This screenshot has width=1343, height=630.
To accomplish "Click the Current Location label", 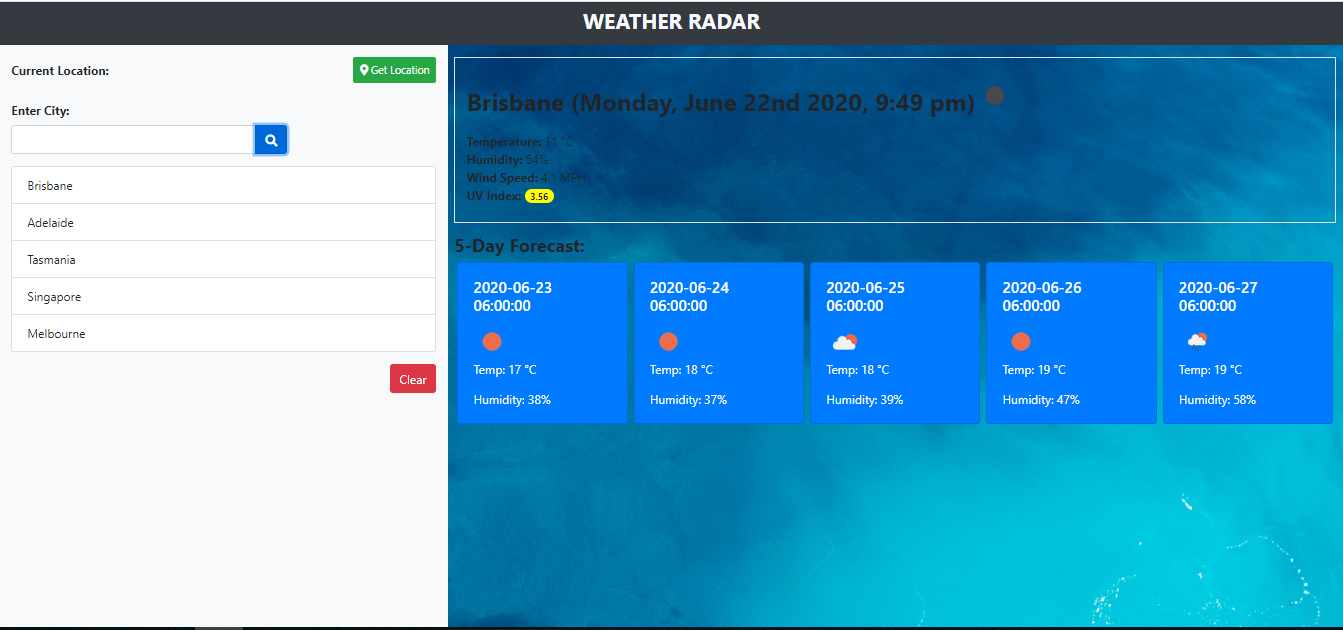I will [x=60, y=71].
